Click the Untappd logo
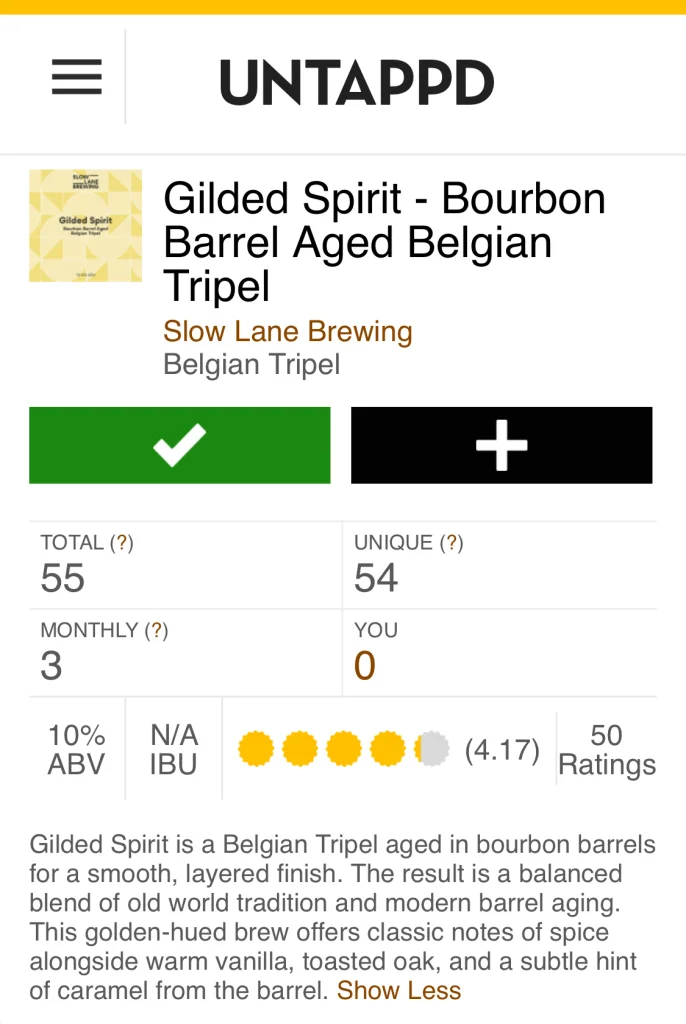The width and height of the screenshot is (686, 1024). click(x=357, y=82)
